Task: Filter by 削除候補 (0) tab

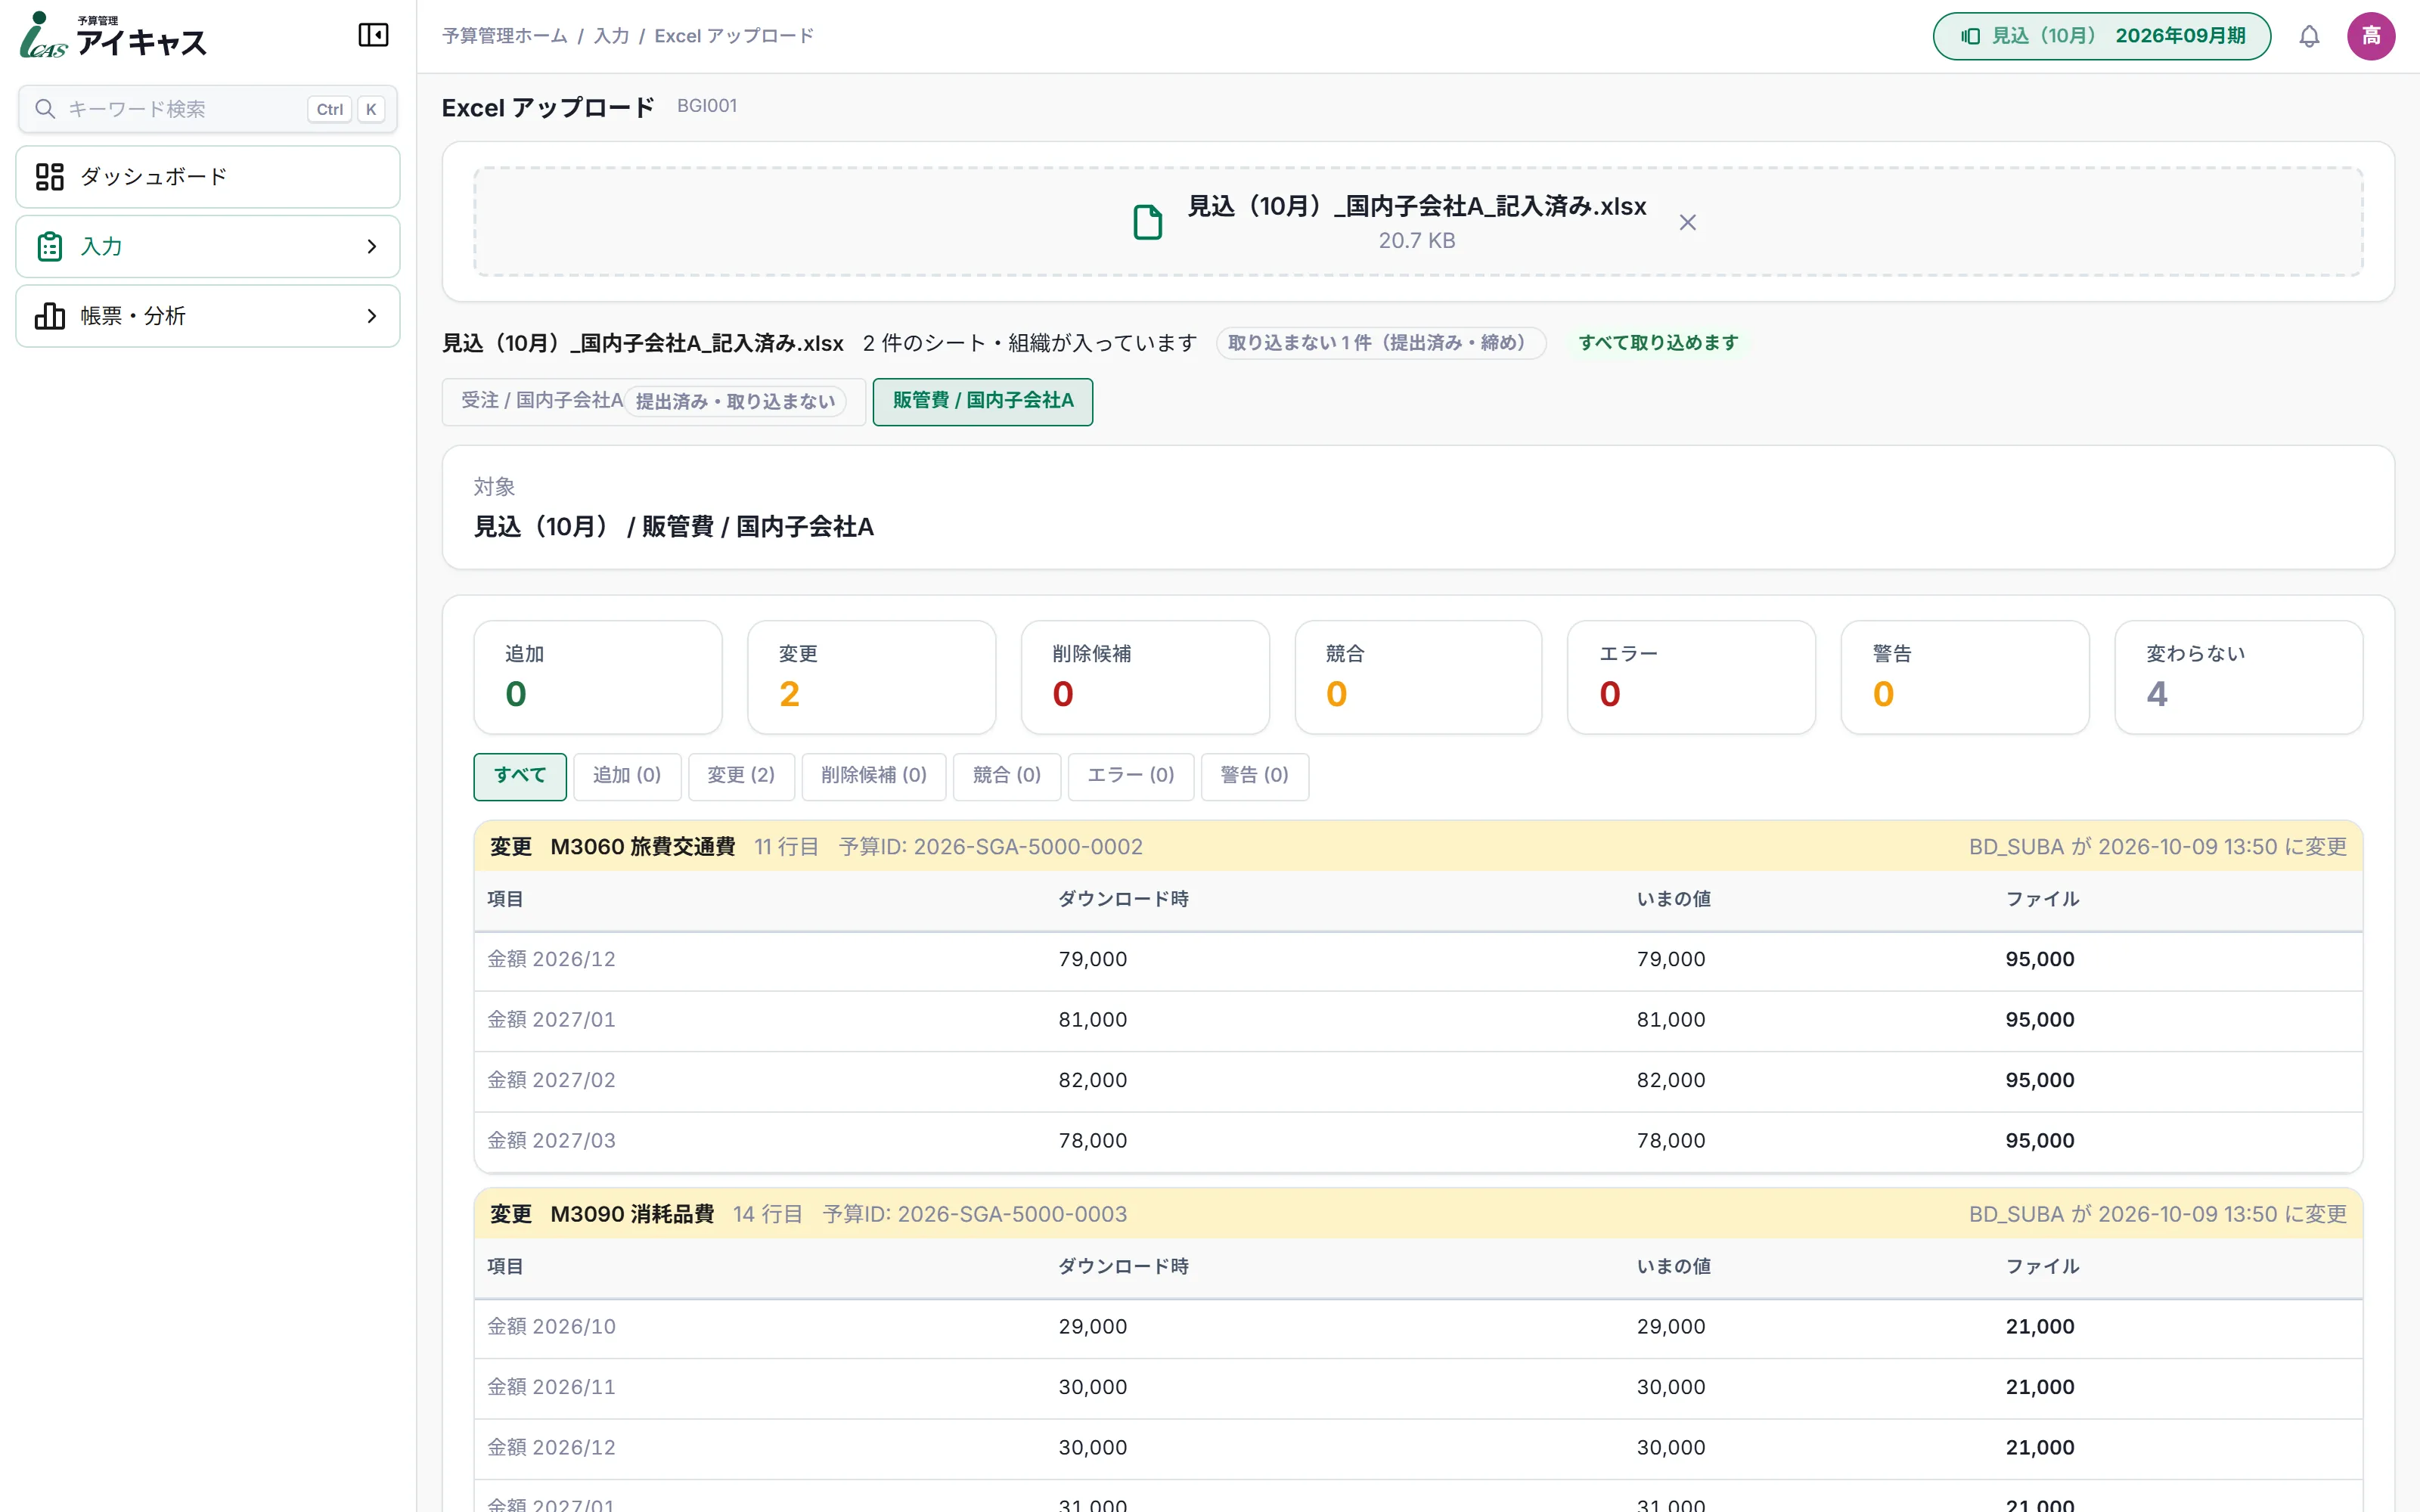Action: pos(874,777)
